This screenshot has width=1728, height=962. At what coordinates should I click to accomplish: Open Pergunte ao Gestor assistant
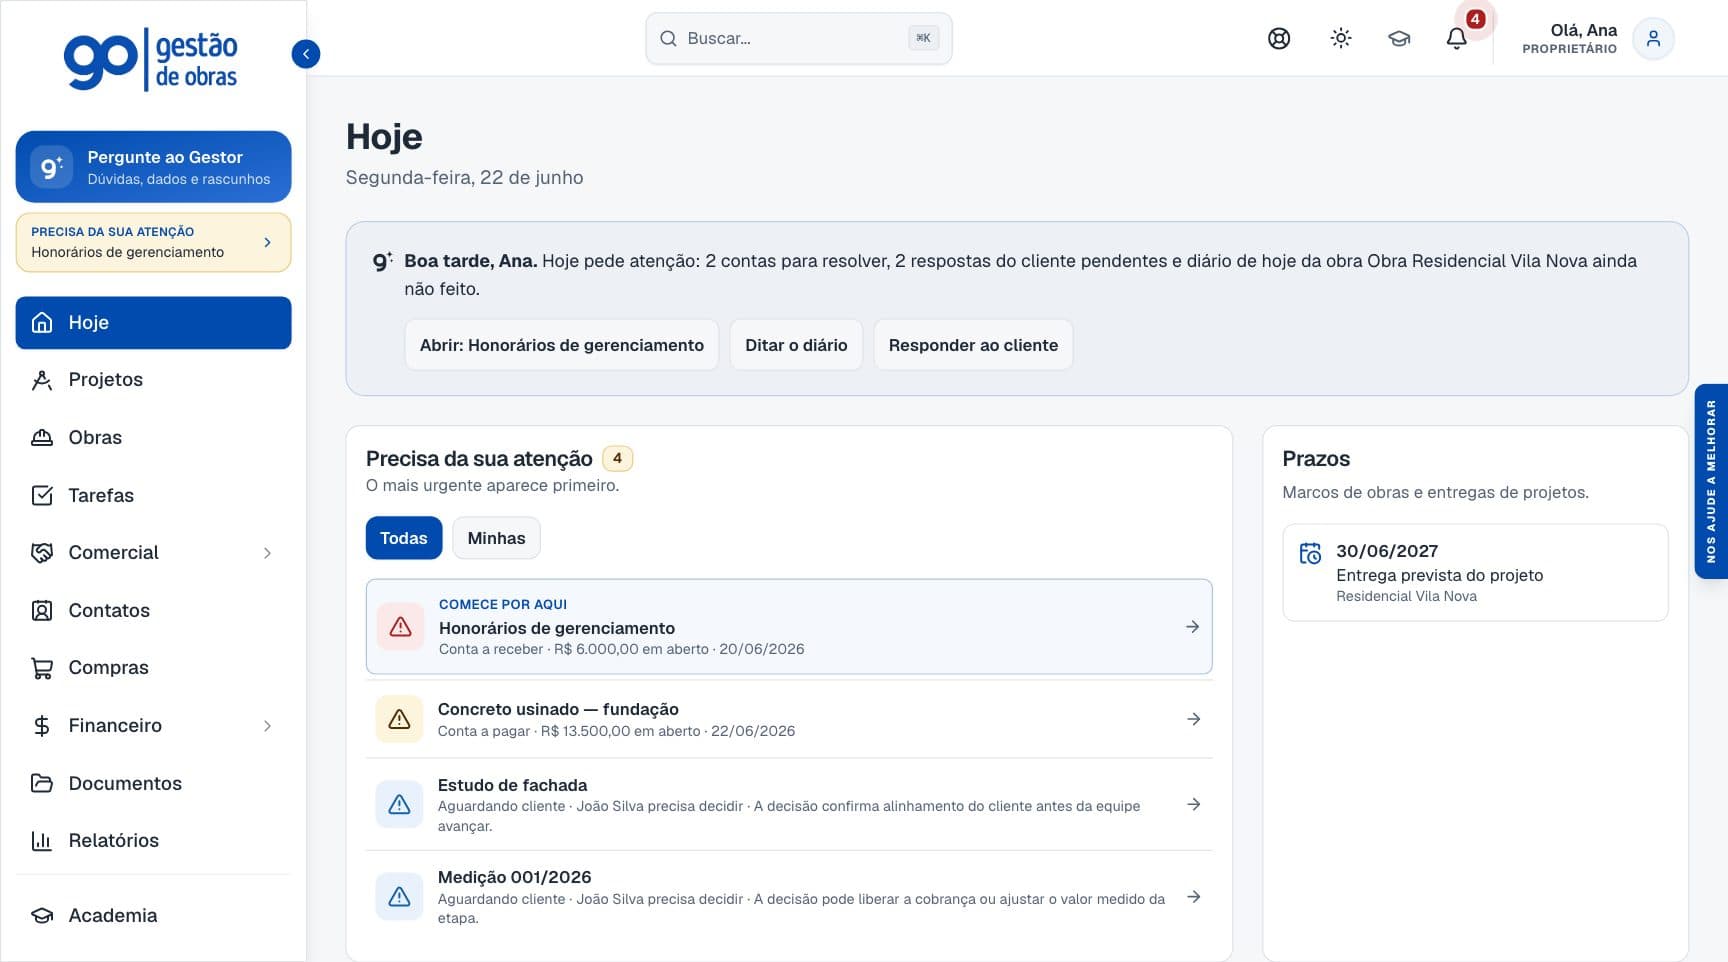tap(153, 167)
